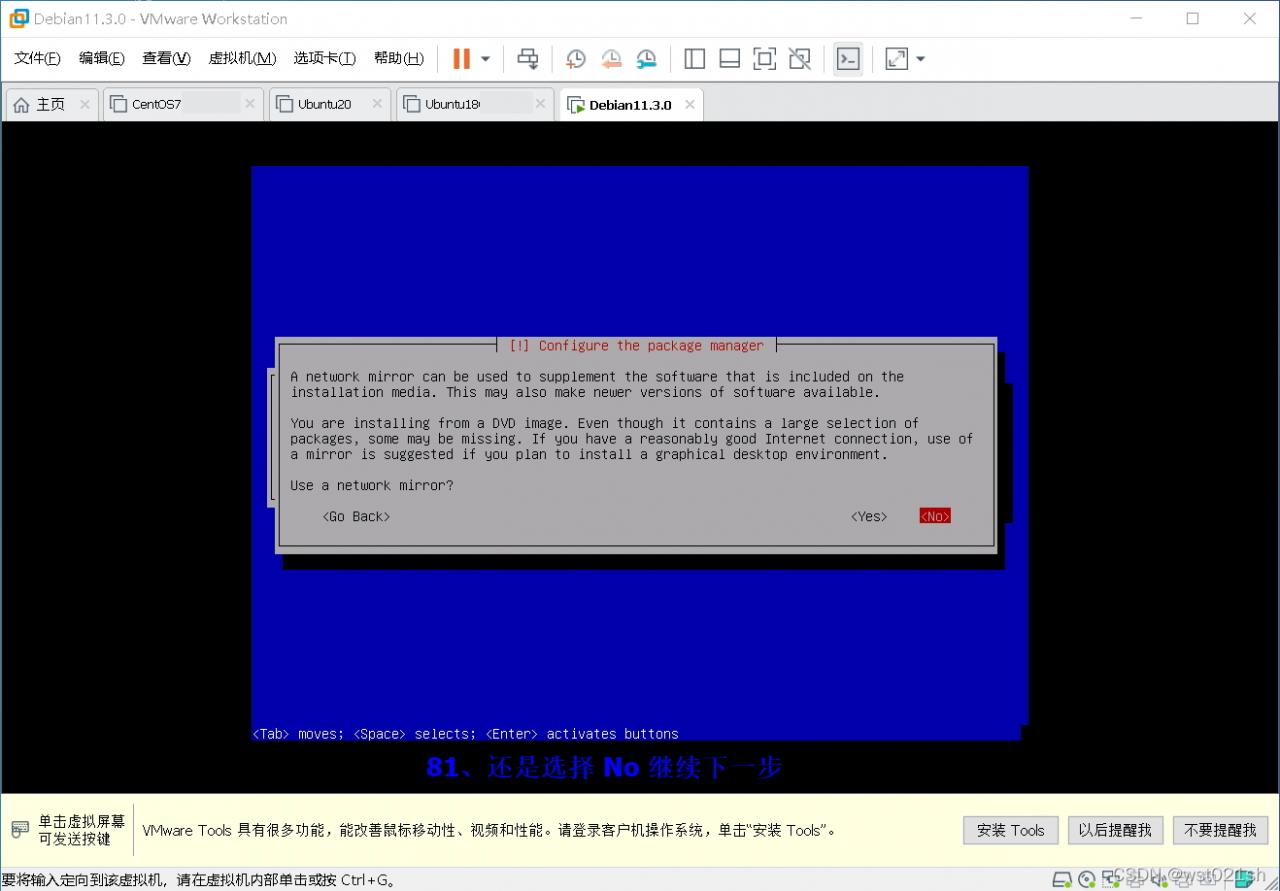
Task: Click the 以后提醒我 button
Action: (1115, 830)
